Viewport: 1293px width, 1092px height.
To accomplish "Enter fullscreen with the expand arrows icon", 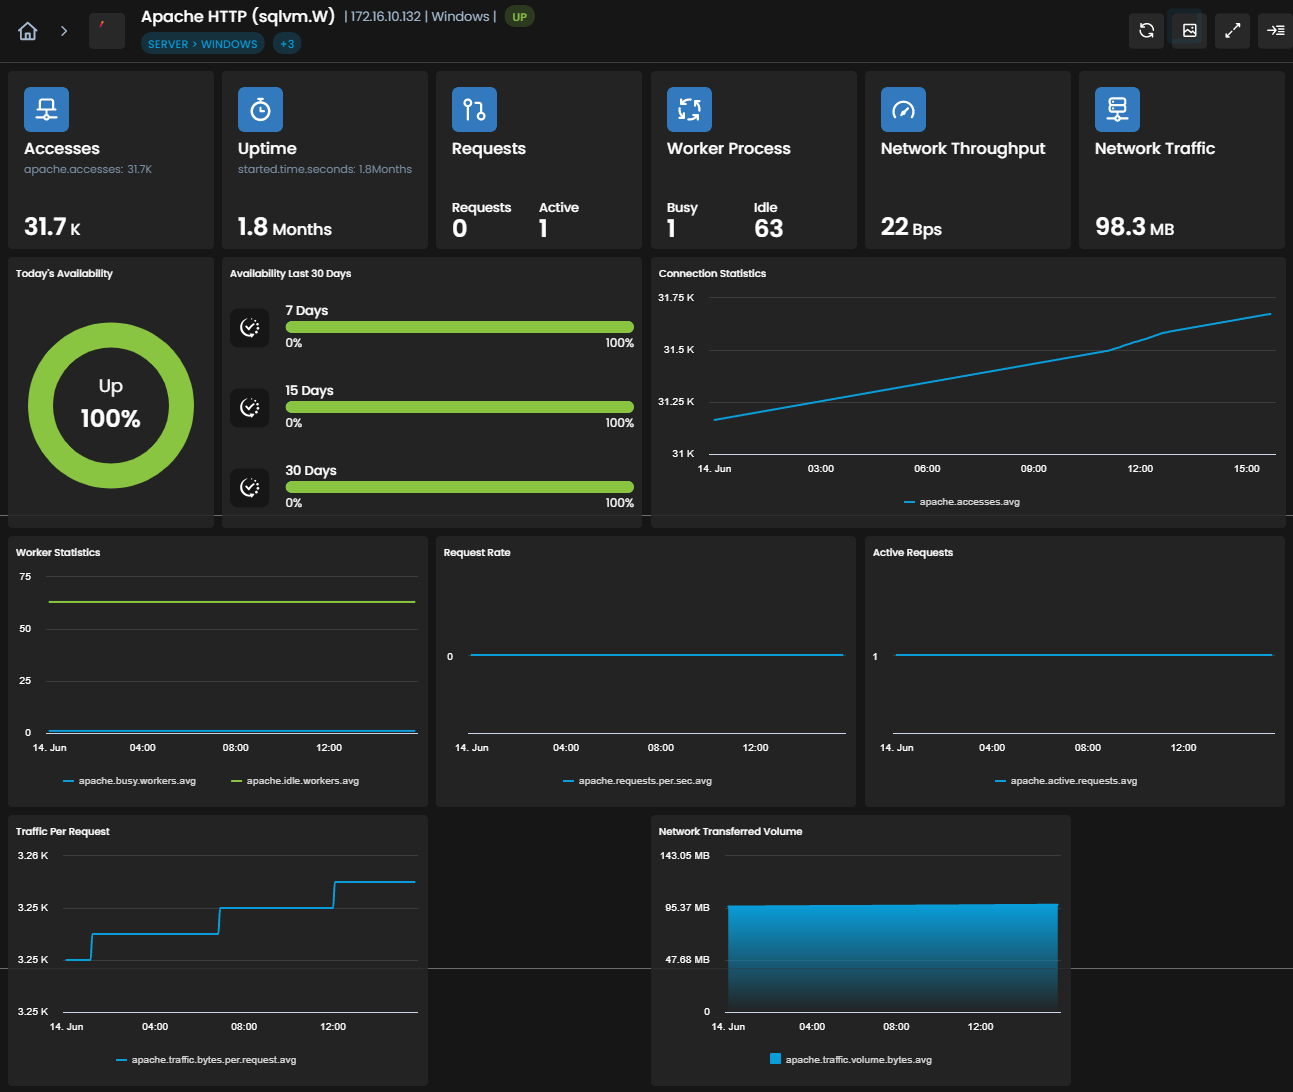I will (x=1232, y=31).
